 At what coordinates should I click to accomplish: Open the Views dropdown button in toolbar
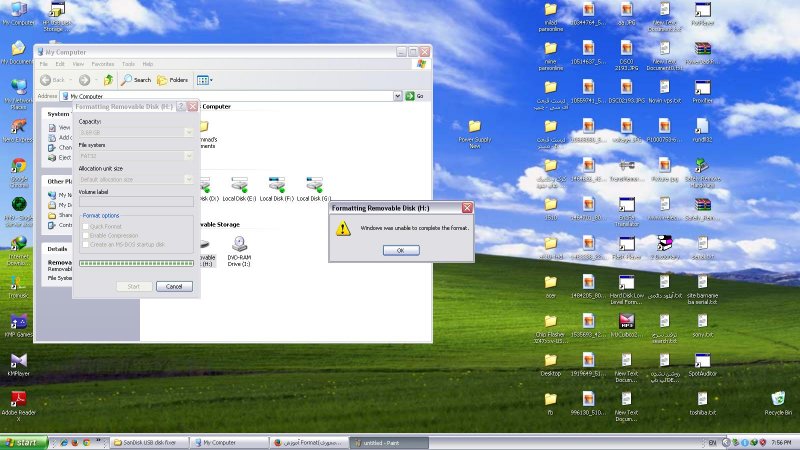[205, 80]
